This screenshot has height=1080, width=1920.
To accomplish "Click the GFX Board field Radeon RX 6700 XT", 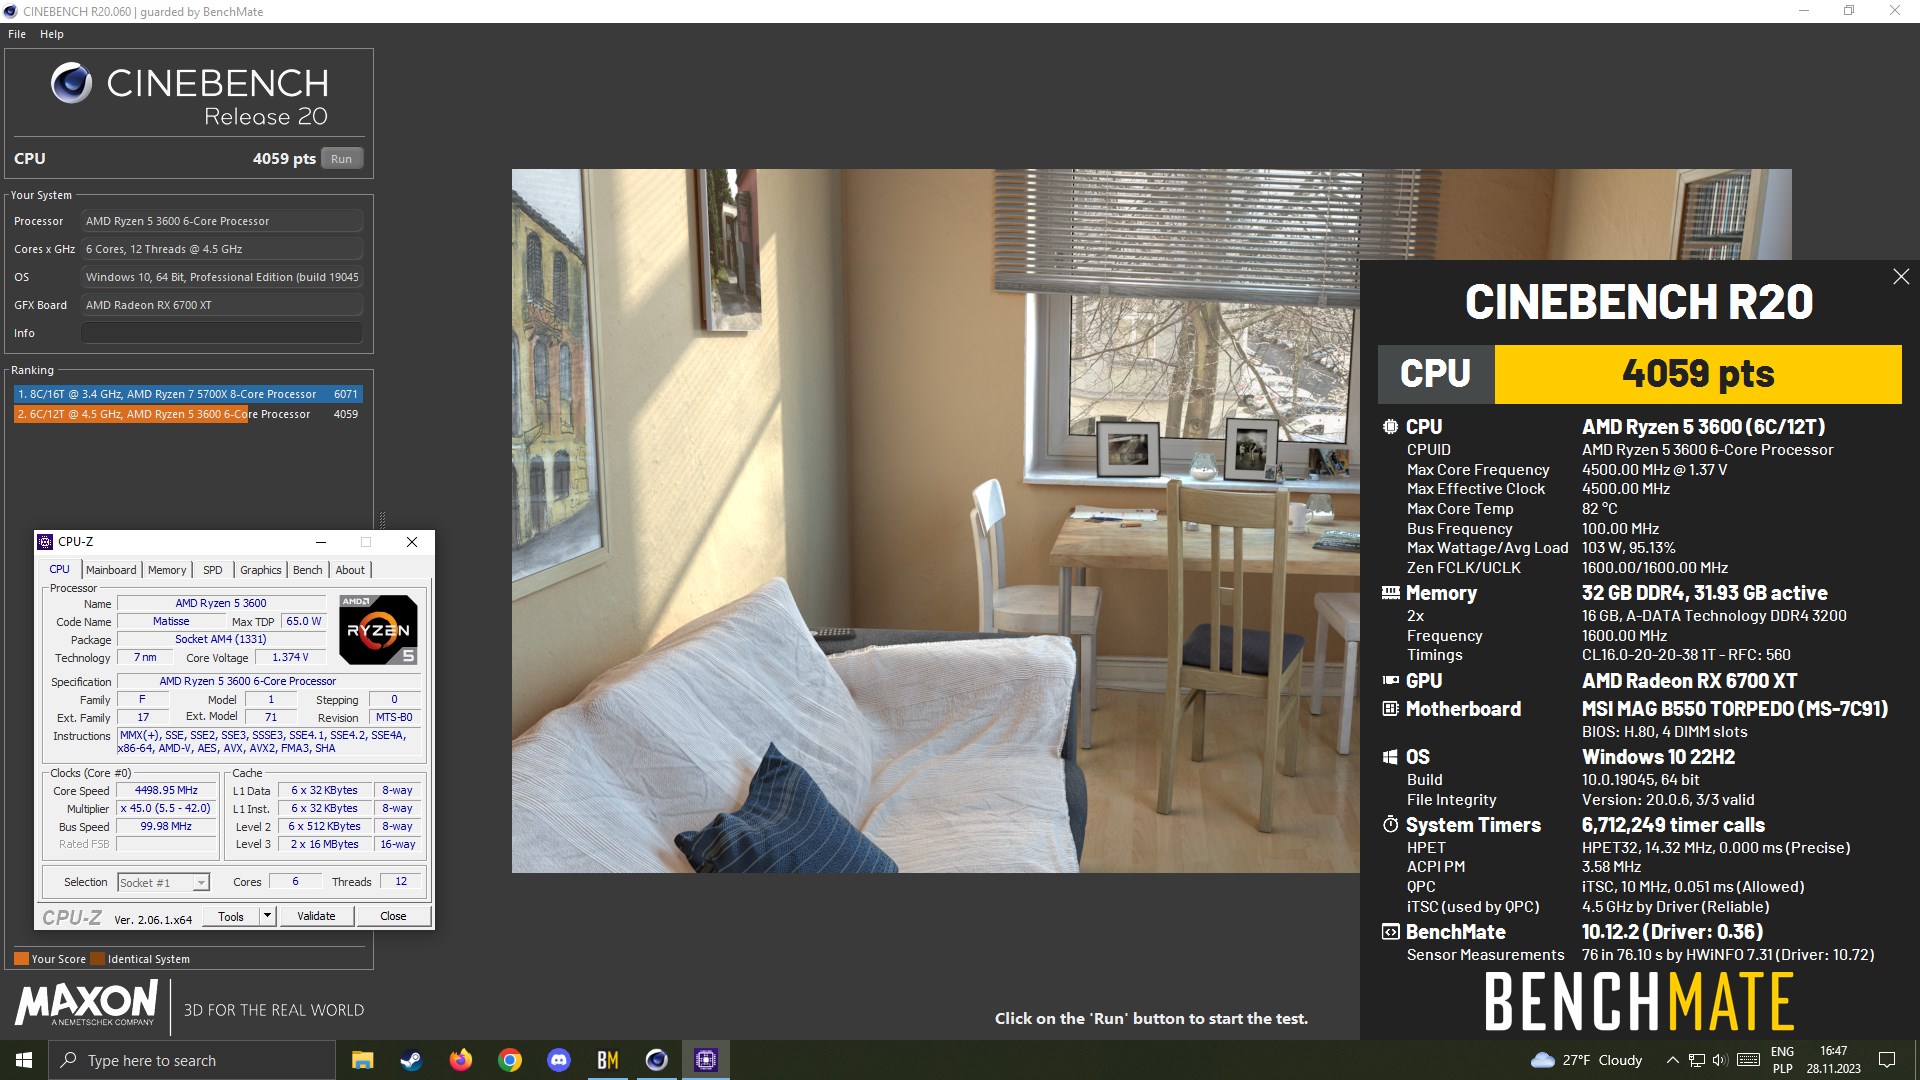I will 222,305.
